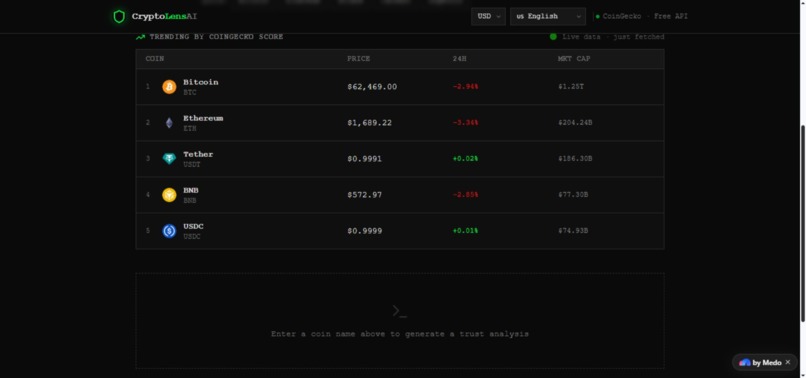
Task: Open the USD currency dropdown
Action: pyautogui.click(x=488, y=16)
